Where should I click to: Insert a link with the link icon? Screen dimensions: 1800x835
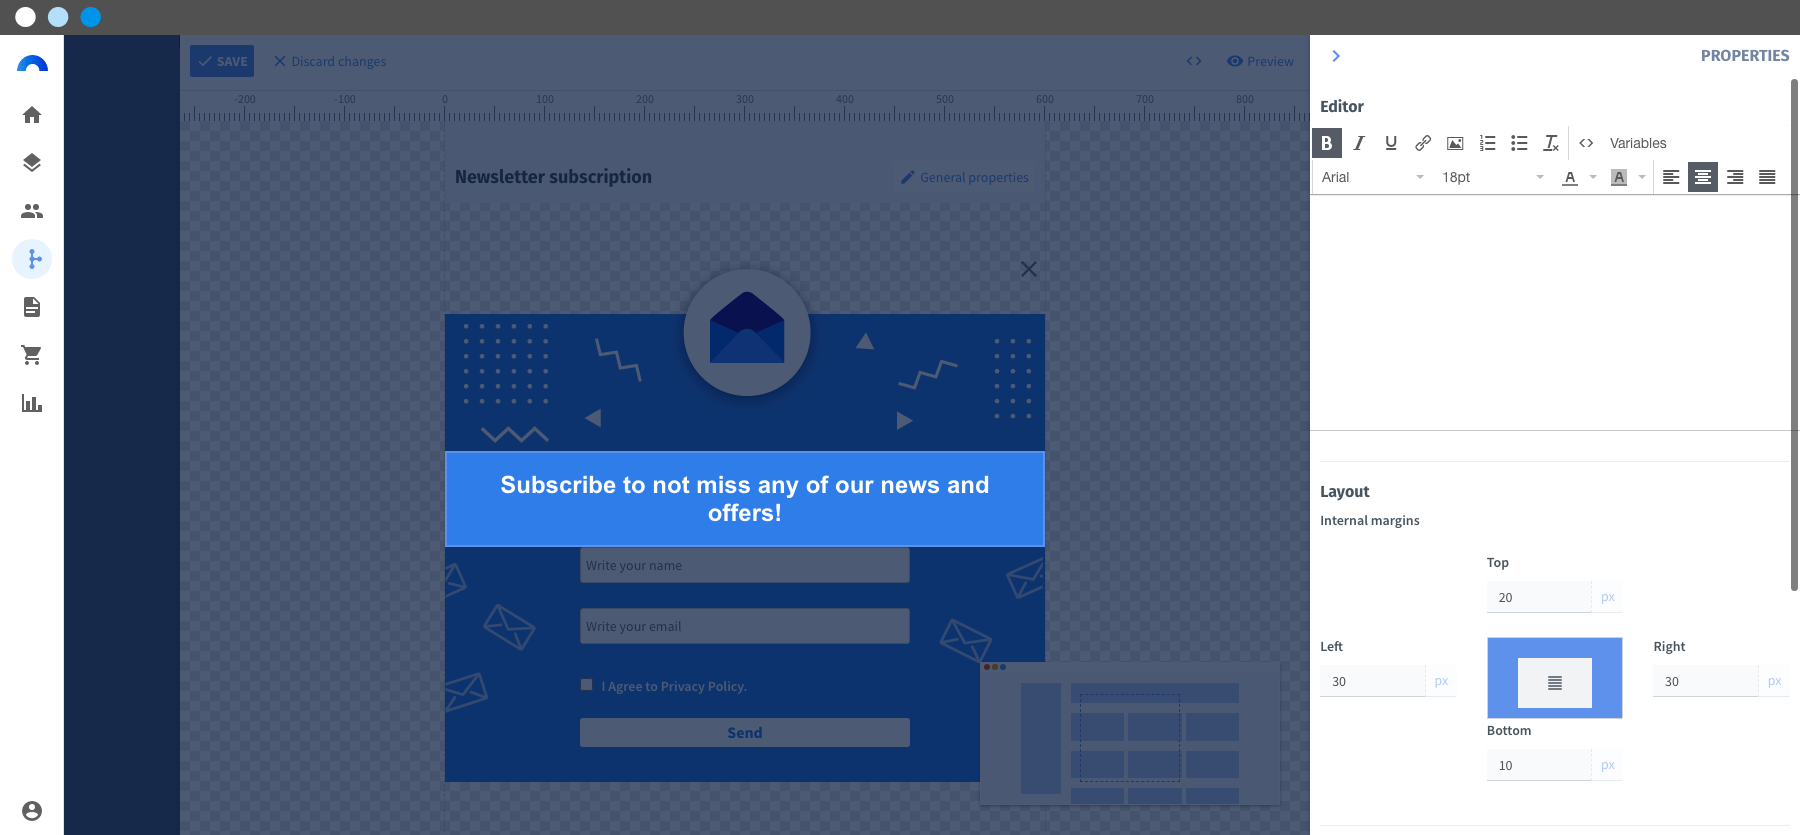pyautogui.click(x=1423, y=143)
